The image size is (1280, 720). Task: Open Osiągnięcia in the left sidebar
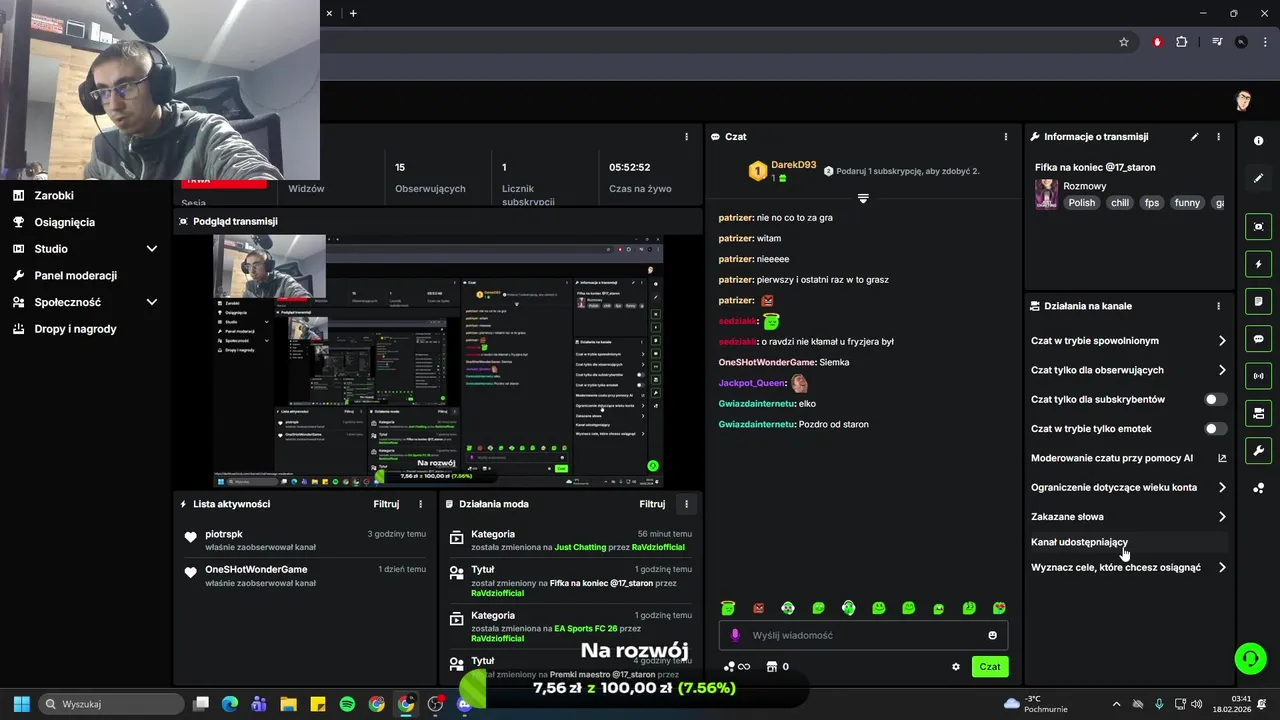[x=64, y=222]
